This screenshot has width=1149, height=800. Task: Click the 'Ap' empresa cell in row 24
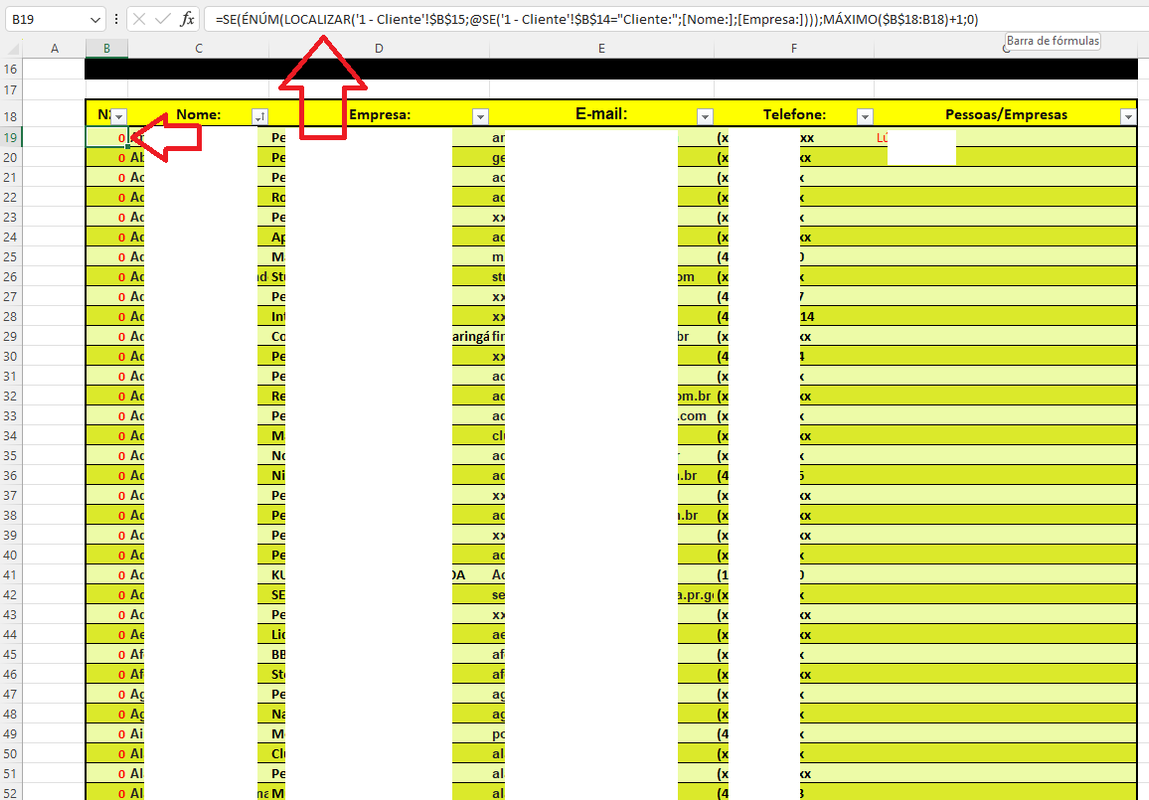pos(379,237)
